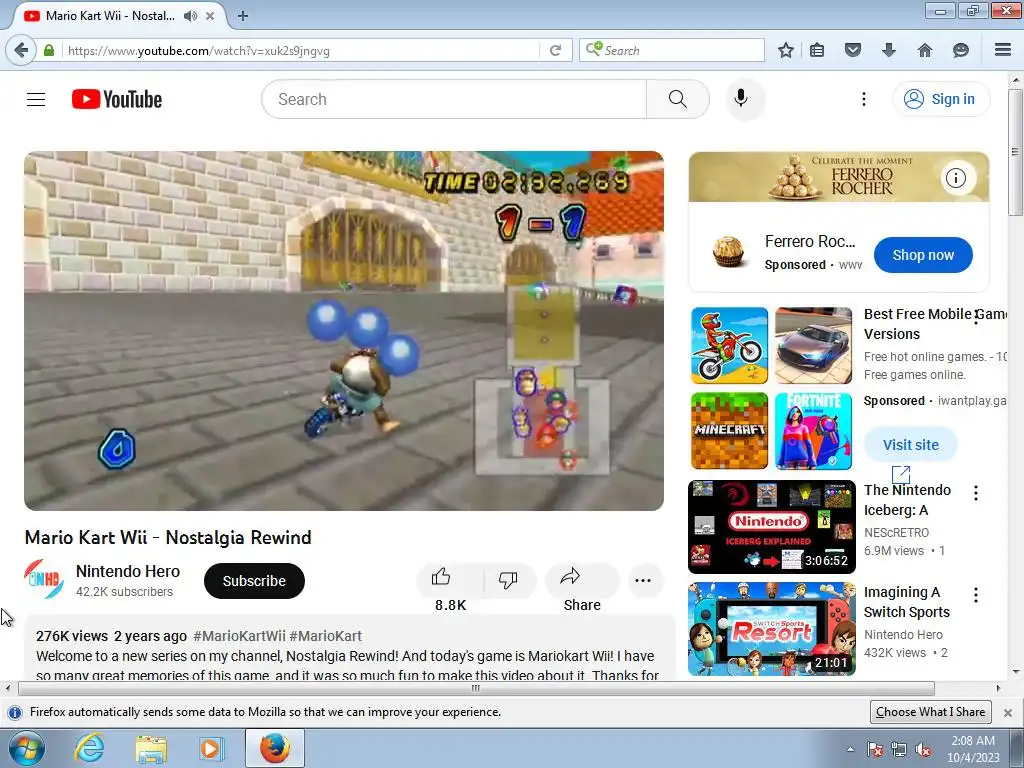Close the Mario Kart Wii tab
The image size is (1024, 768).
[x=210, y=16]
